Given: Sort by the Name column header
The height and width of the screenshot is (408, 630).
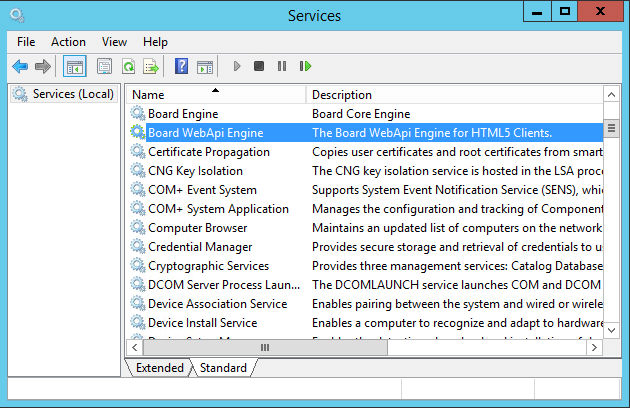Looking at the screenshot, I should (x=217, y=95).
